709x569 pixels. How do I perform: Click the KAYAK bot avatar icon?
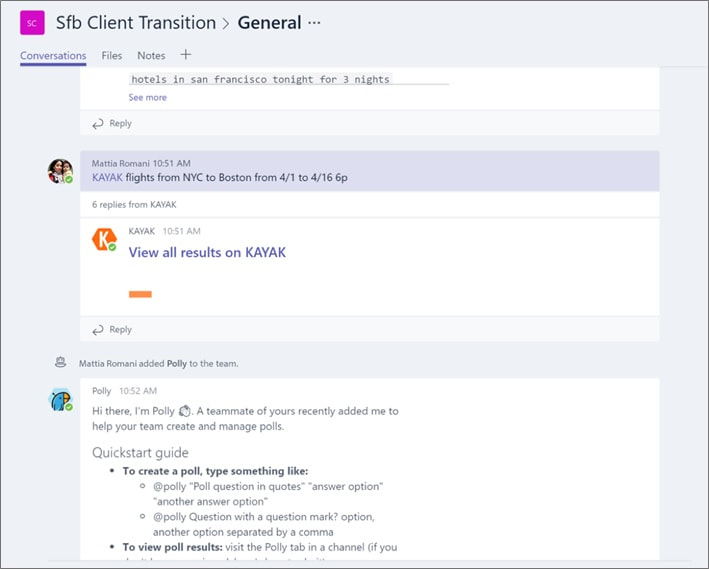(x=104, y=239)
